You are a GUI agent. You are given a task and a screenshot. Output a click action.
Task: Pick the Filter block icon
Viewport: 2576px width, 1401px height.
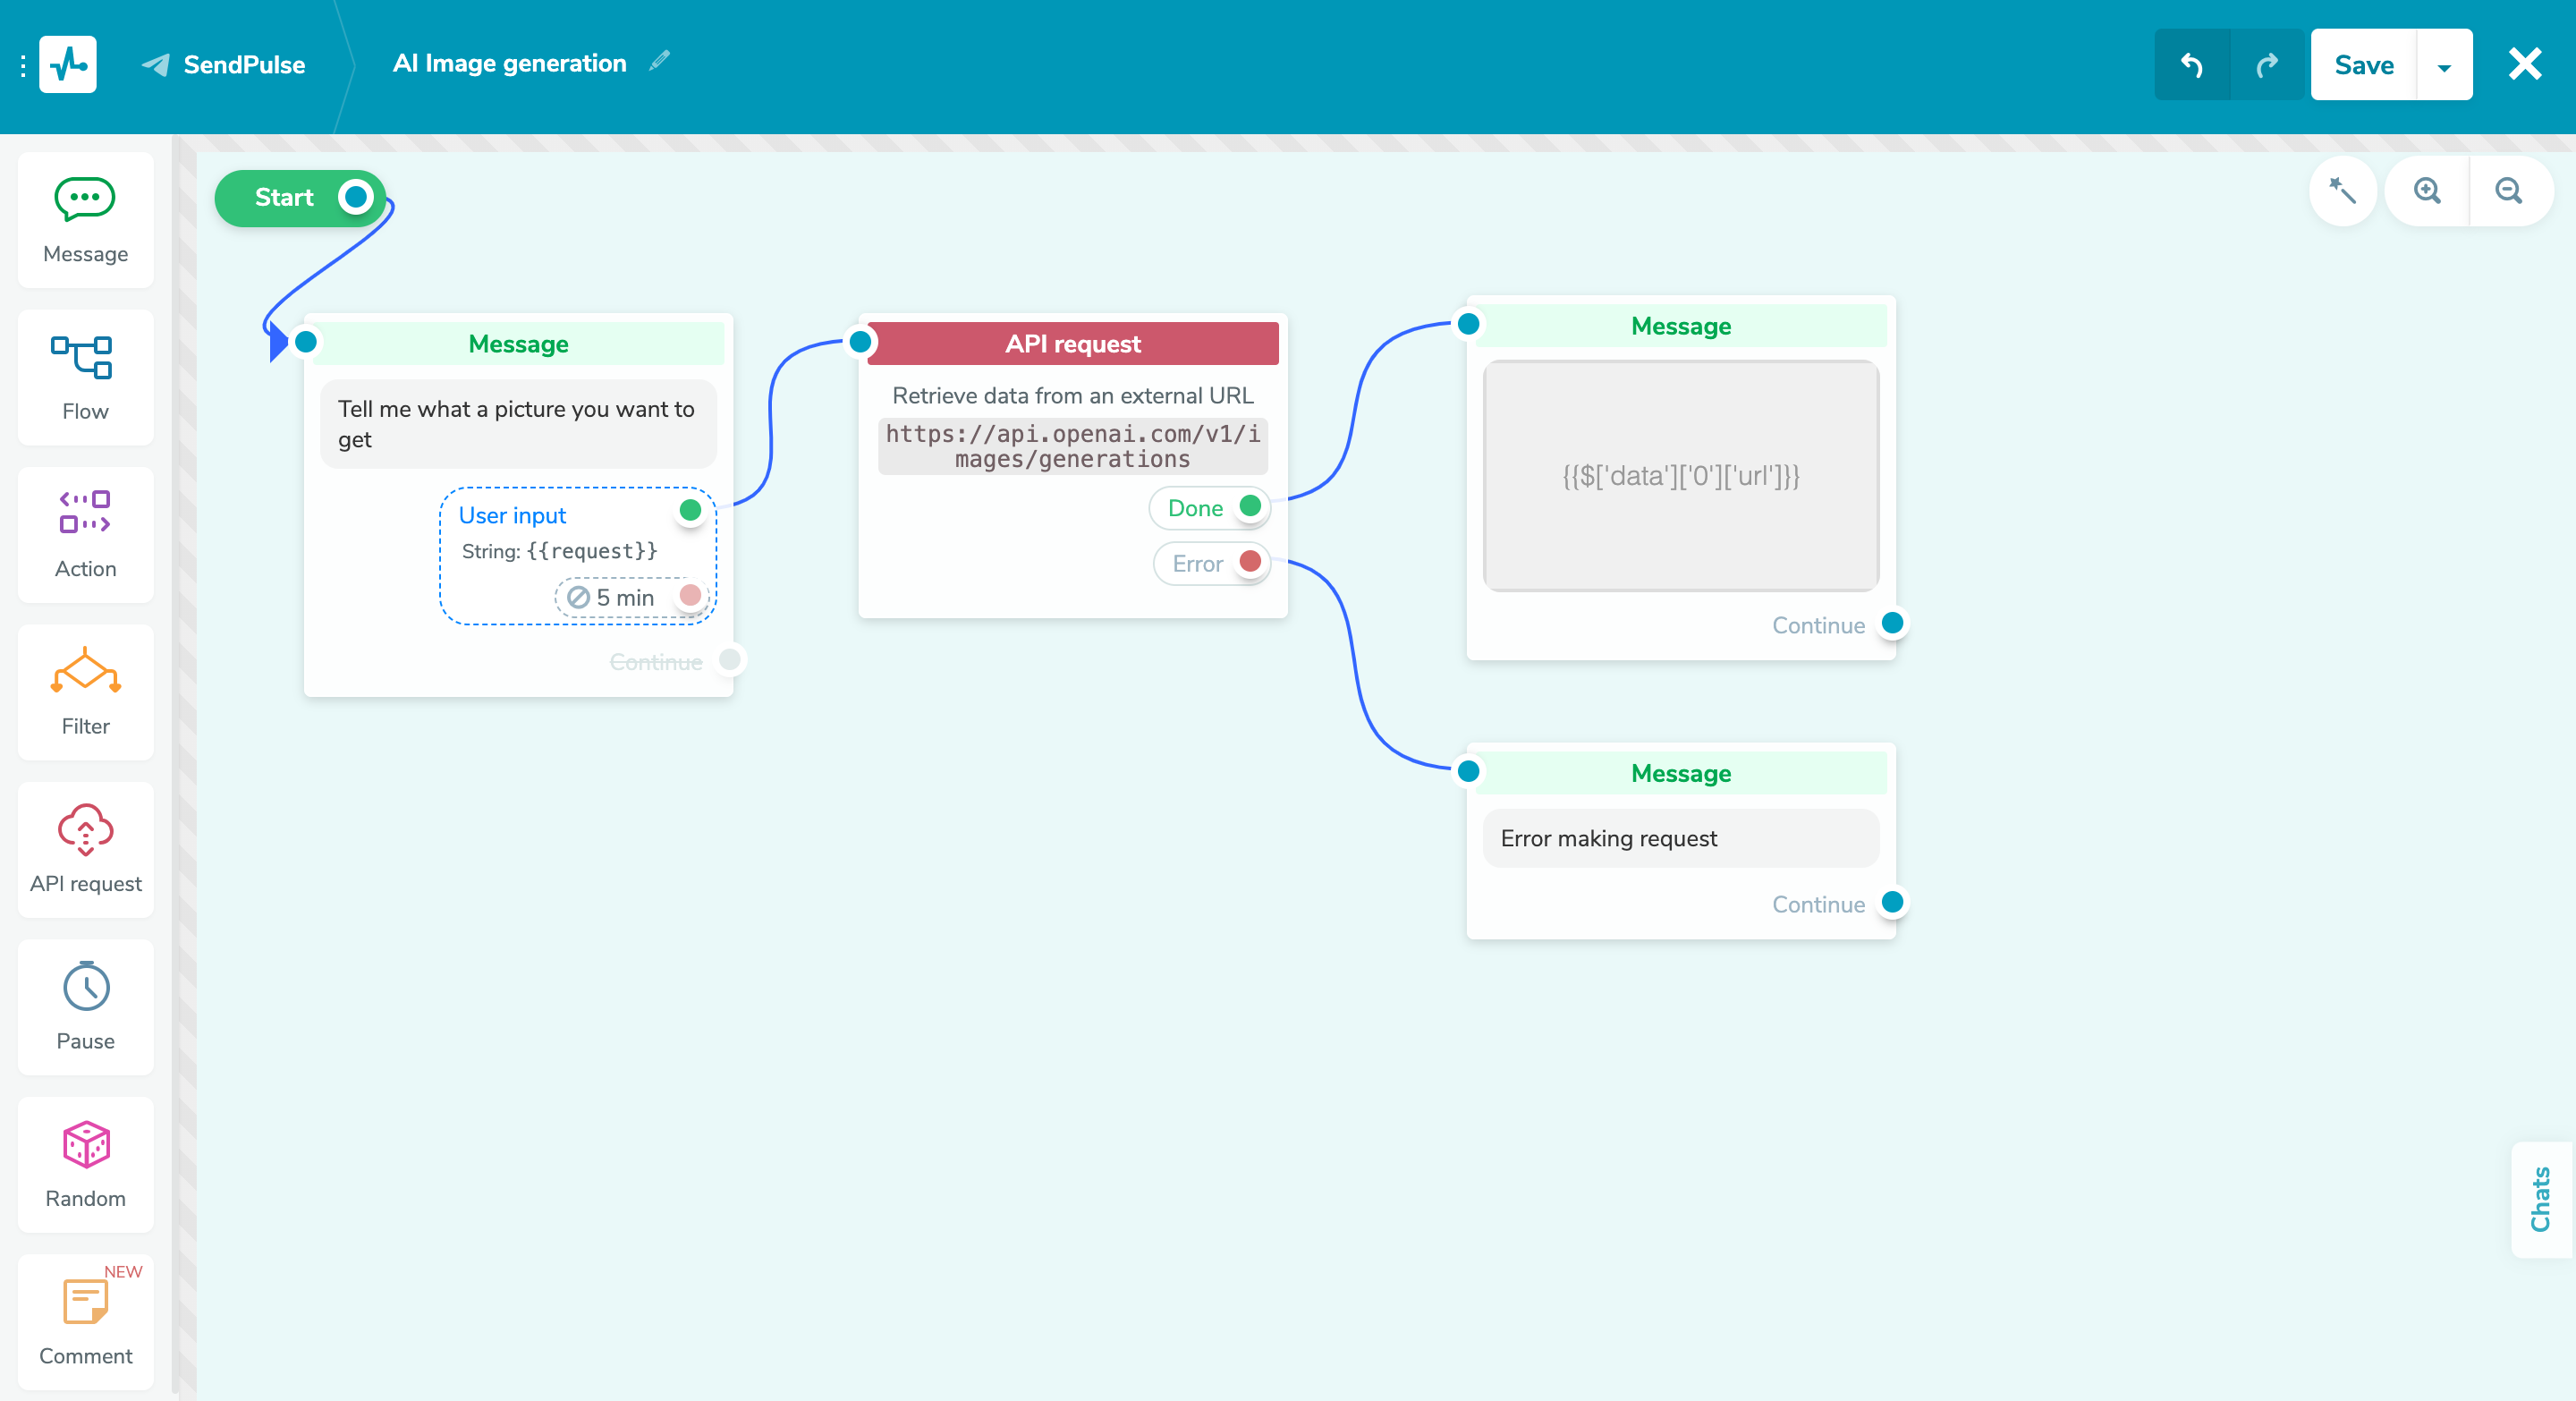85,671
